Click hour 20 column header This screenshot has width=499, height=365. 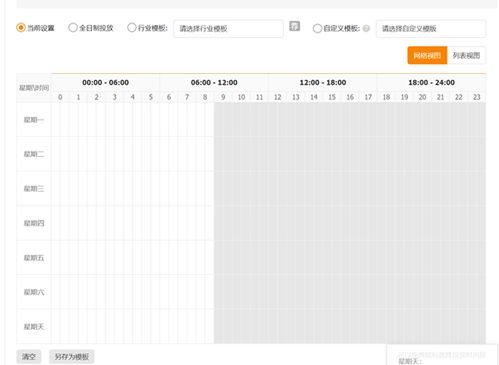pos(422,97)
